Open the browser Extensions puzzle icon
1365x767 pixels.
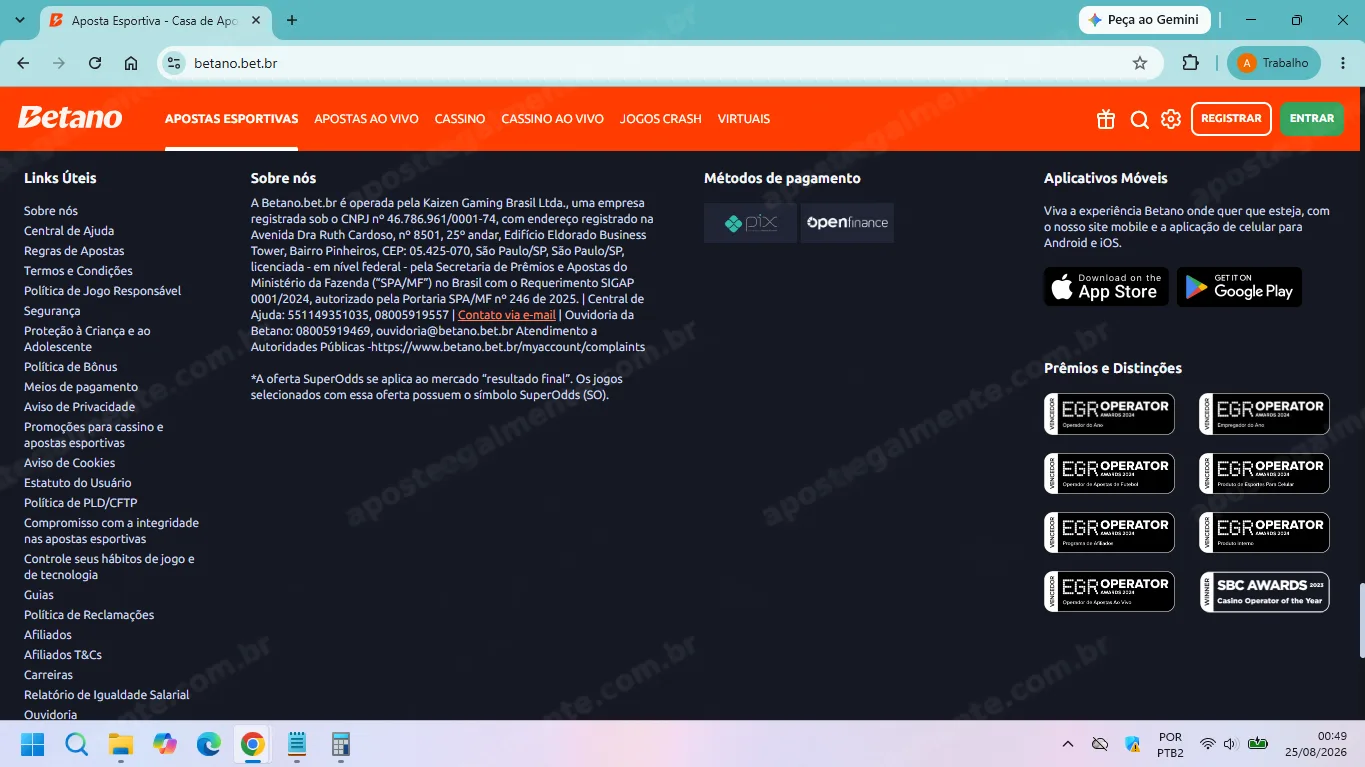(1190, 63)
